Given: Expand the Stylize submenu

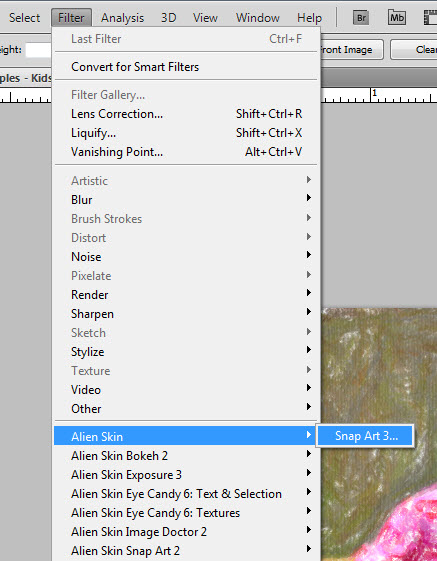Looking at the screenshot, I should click(x=186, y=352).
